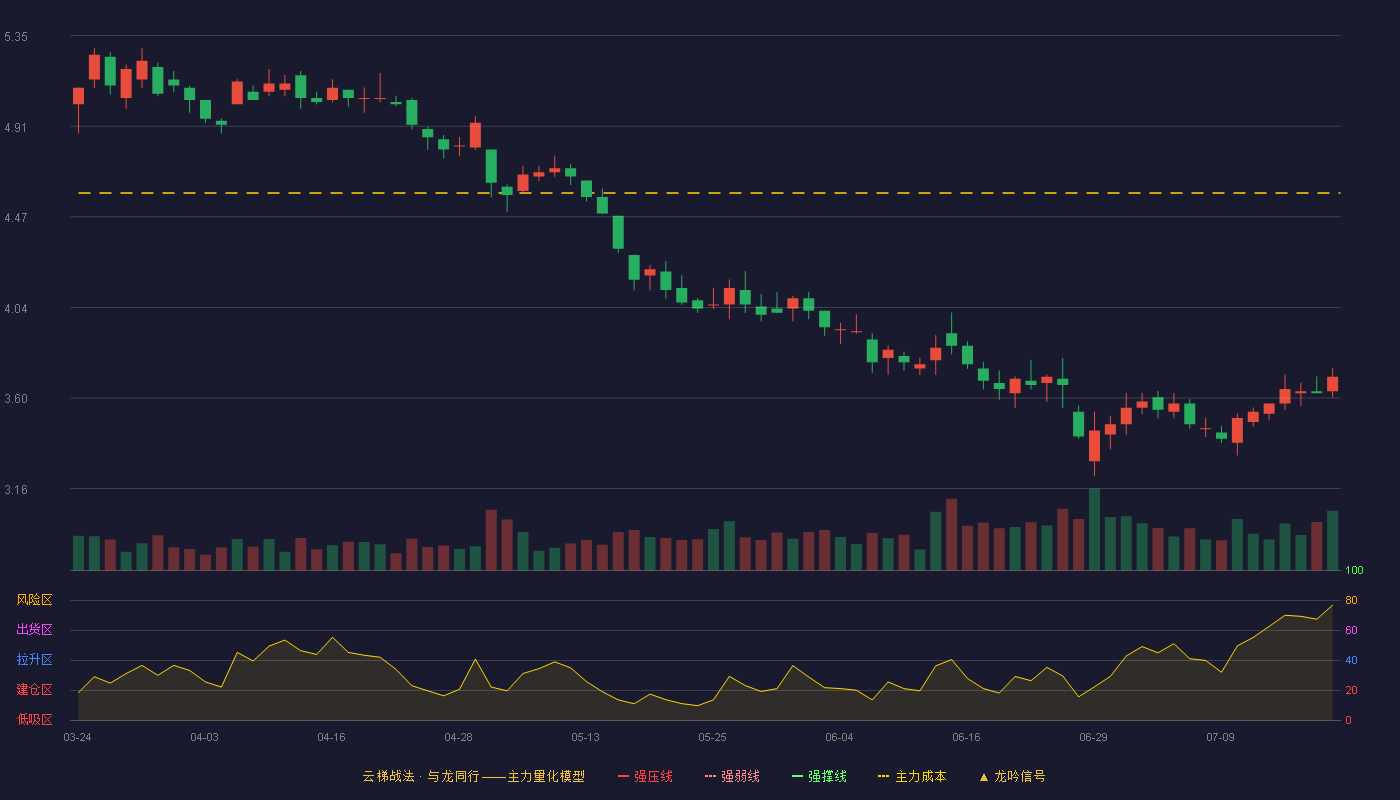Viewport: 1400px width, 800px height.
Task: Toggle the 主力成本 yellow dashed legend icon
Action: 884,776
